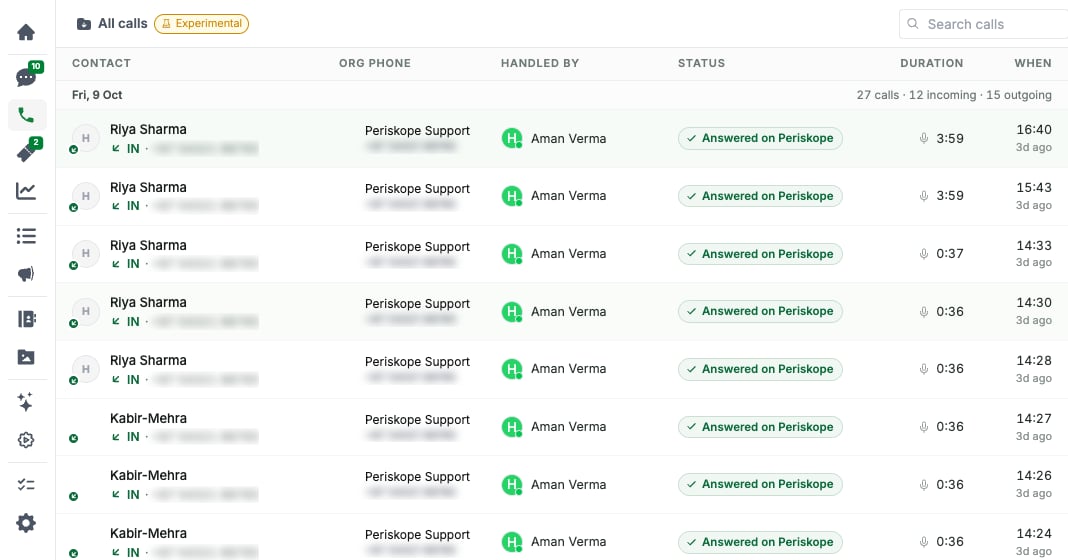Click Answered on Periskope status in 14:33 row
Screen dimensions: 1068x560
pos(760,254)
